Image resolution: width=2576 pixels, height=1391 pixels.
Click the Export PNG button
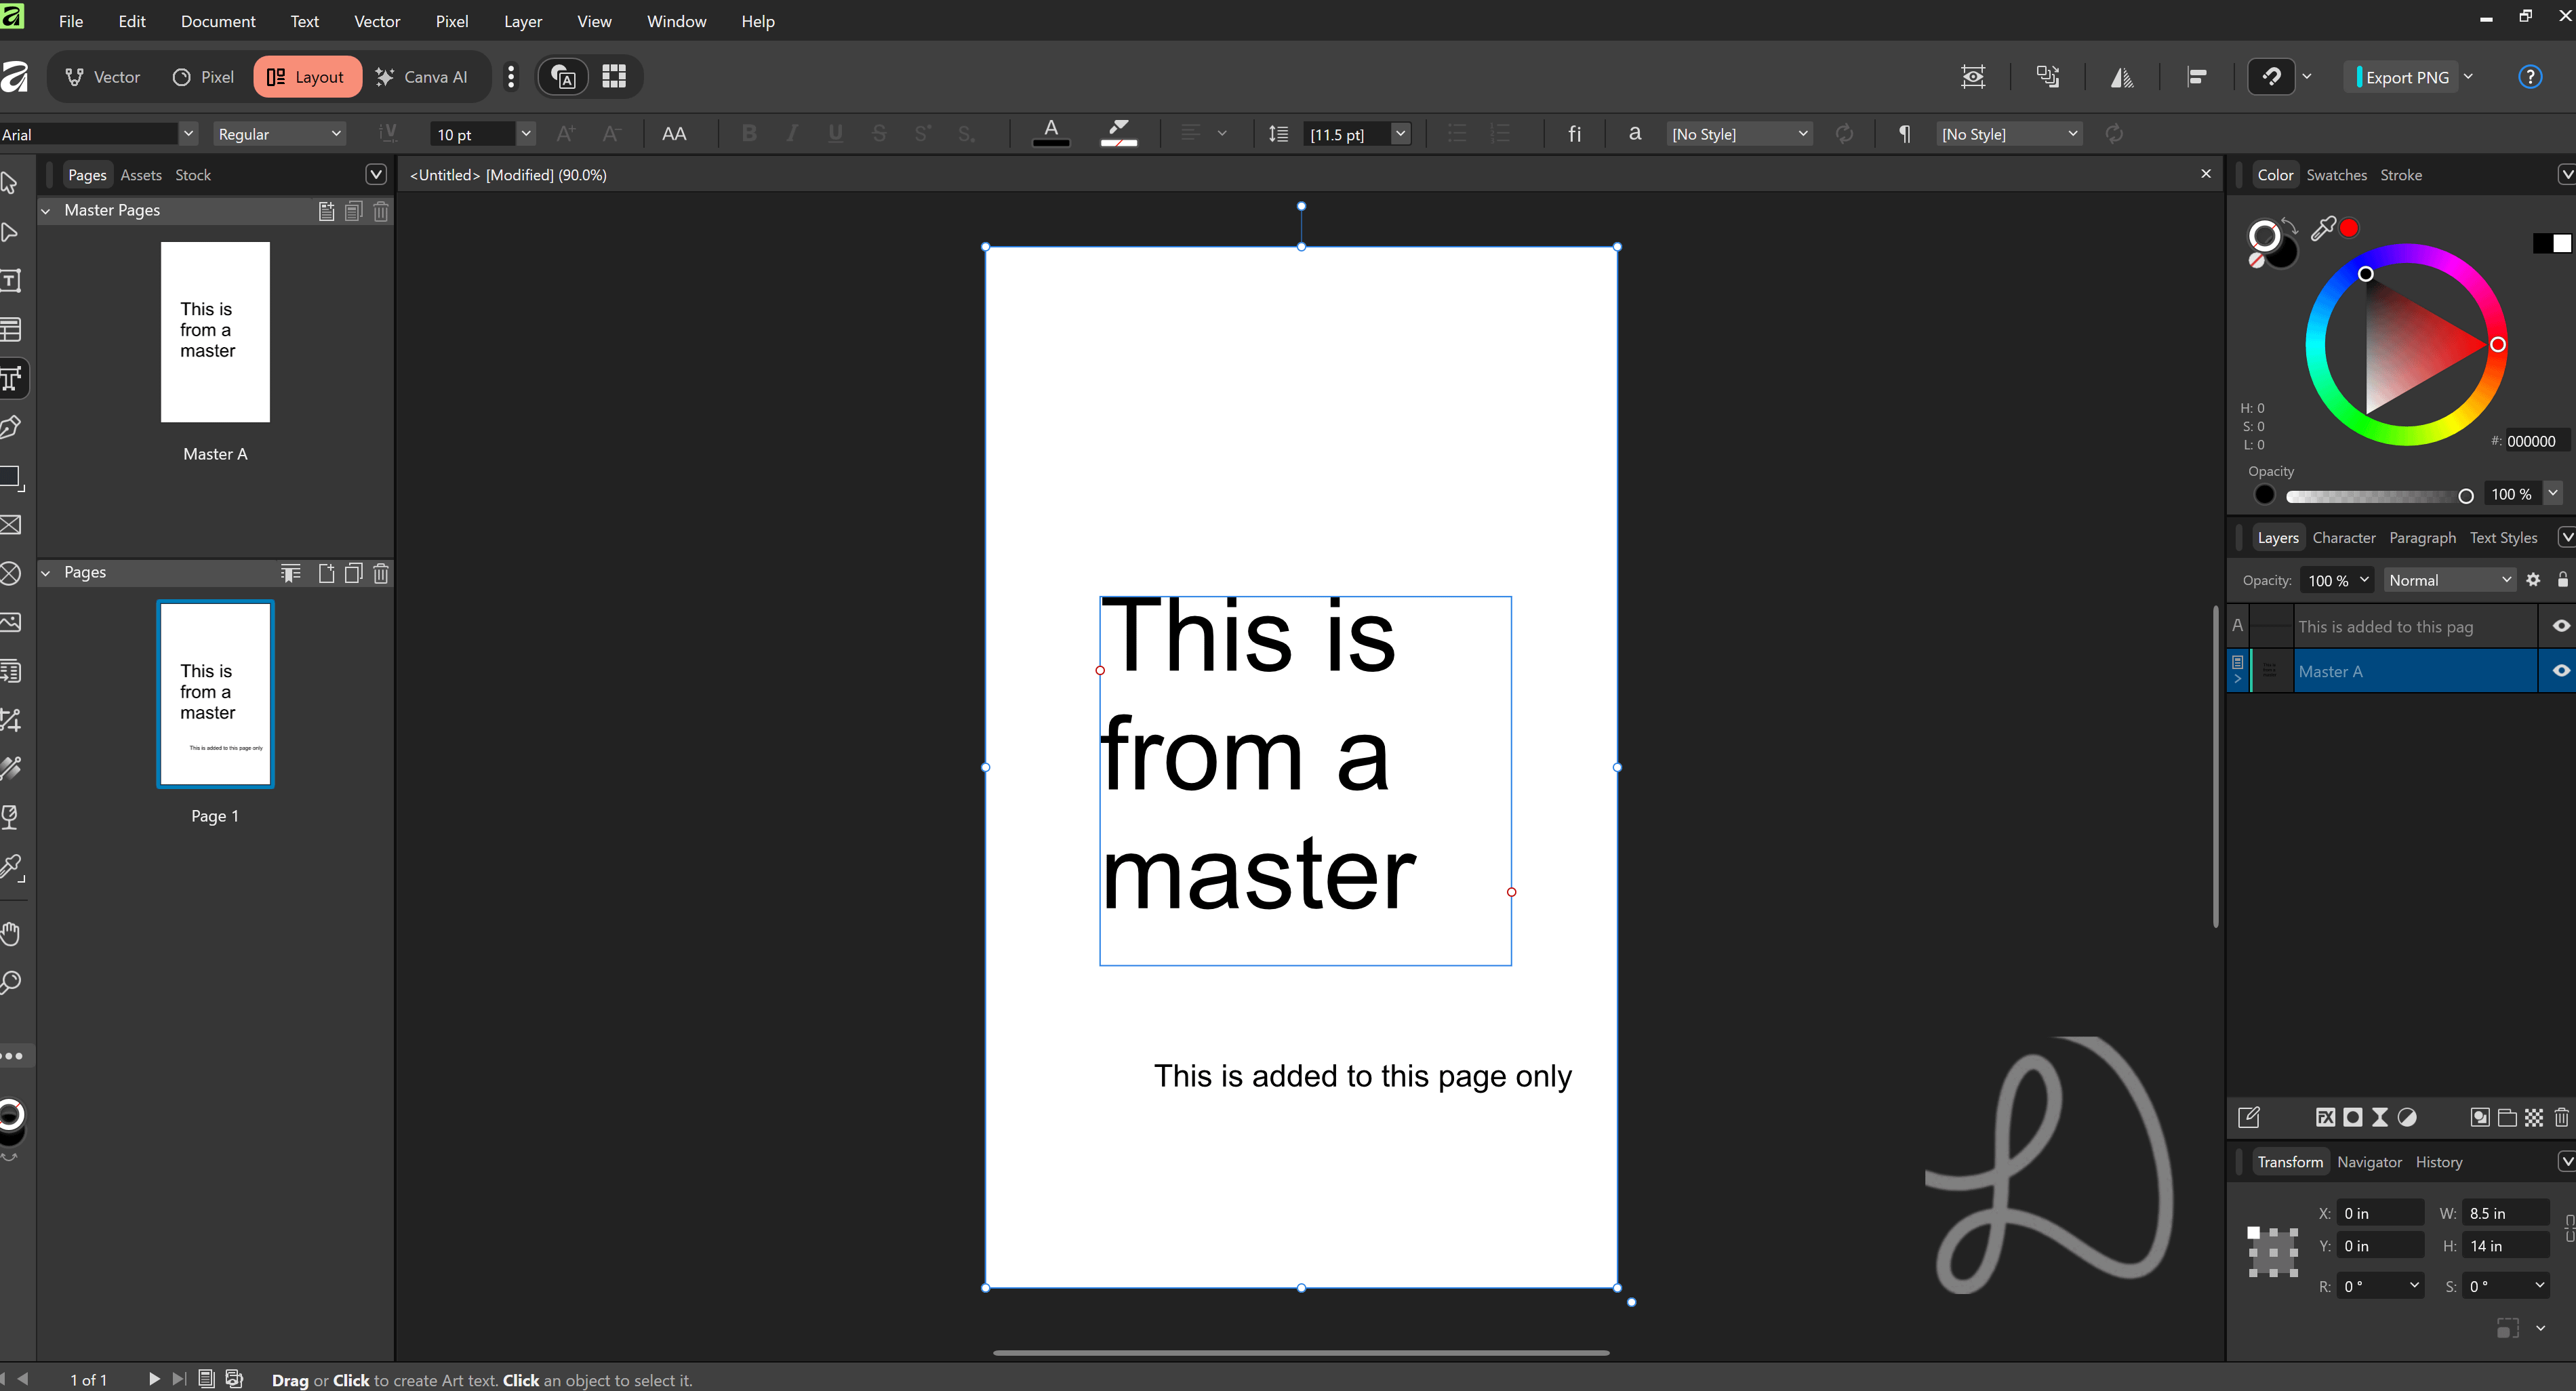pyautogui.click(x=2402, y=77)
